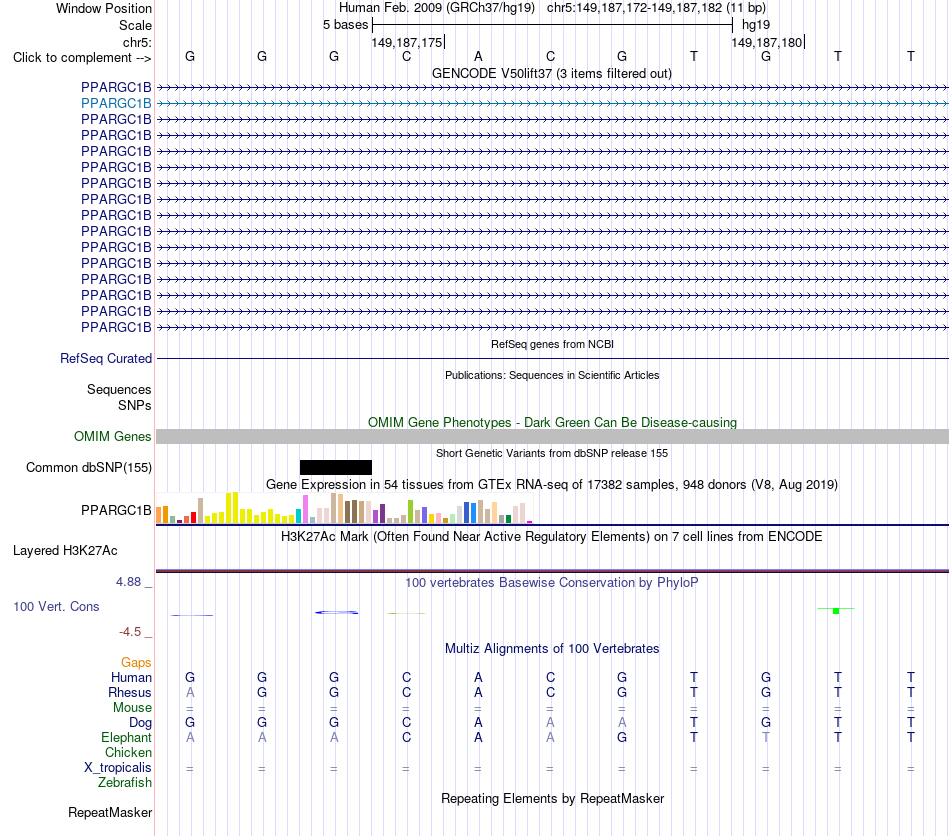
Task: Click base A in the complement sequence row
Action: pyautogui.click(x=478, y=56)
